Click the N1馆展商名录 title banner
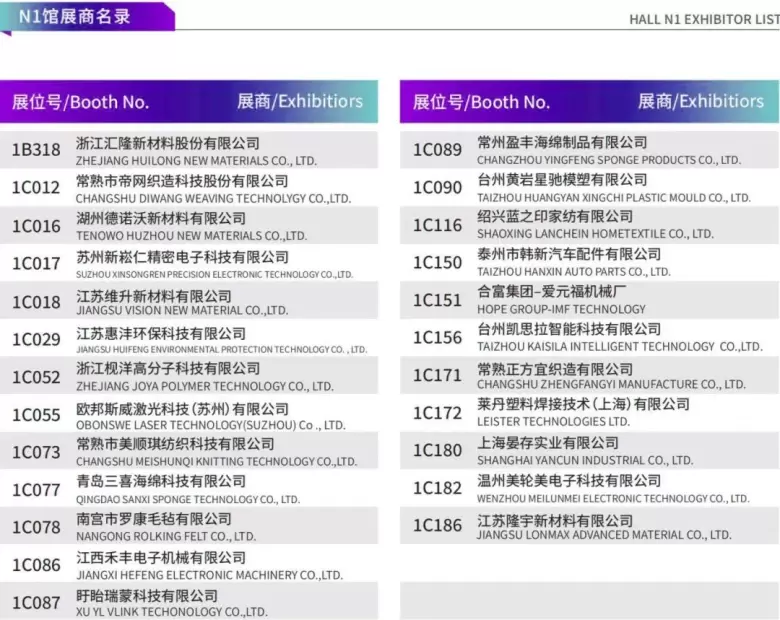Viewport: 780px width, 620px height. 87,17
